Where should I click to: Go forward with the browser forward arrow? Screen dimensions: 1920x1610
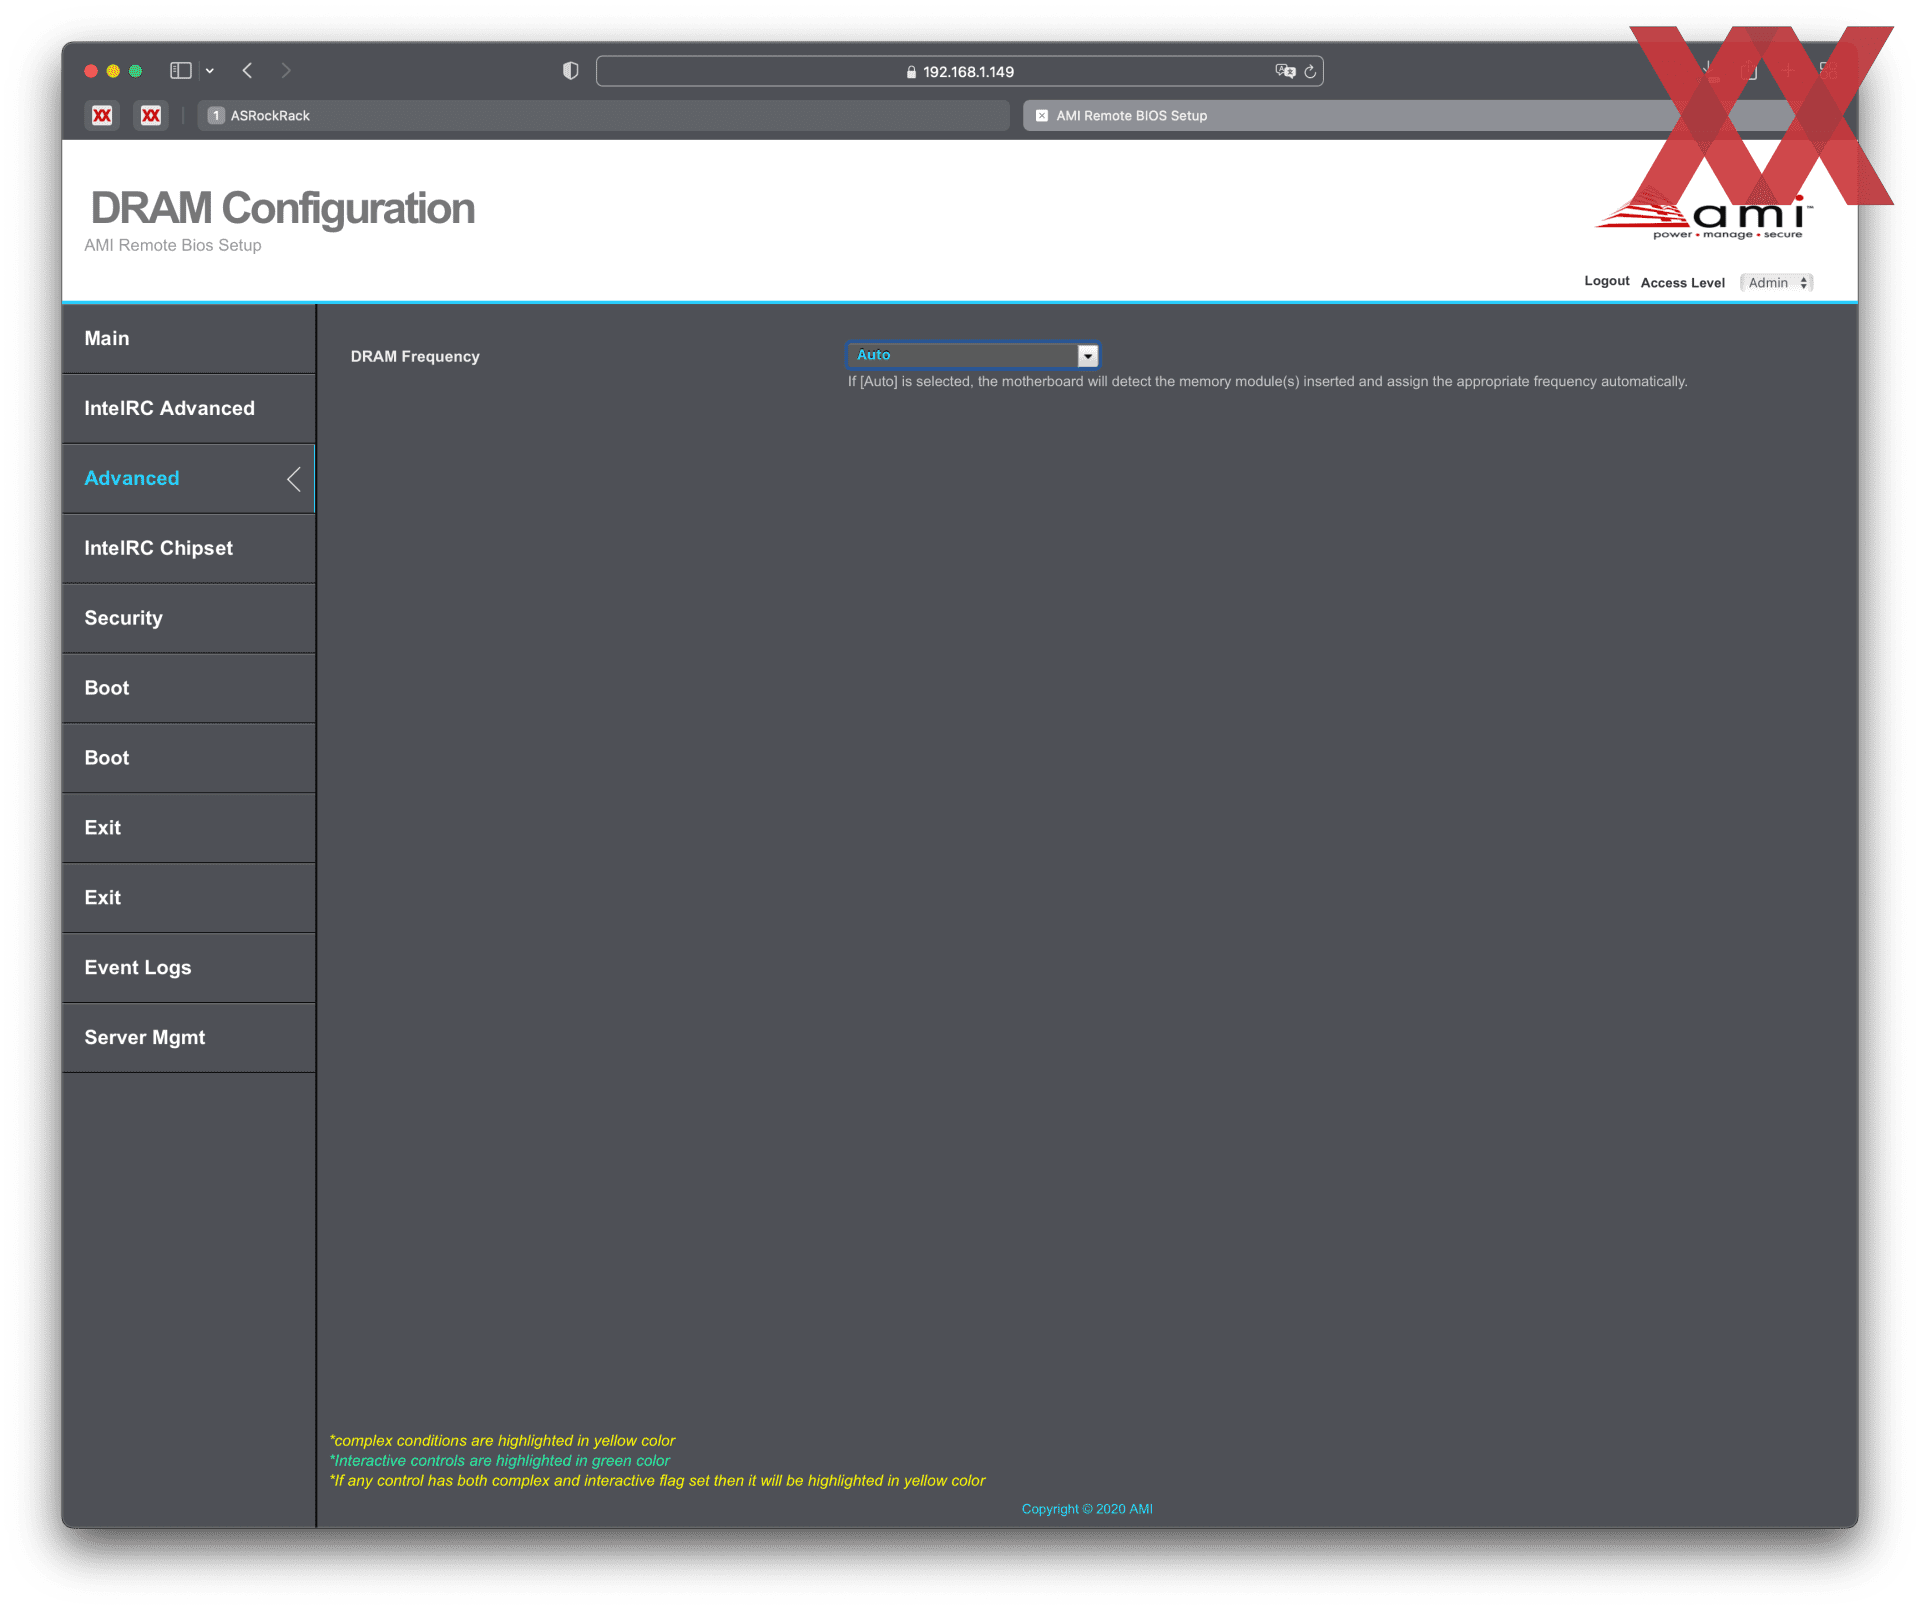point(286,71)
